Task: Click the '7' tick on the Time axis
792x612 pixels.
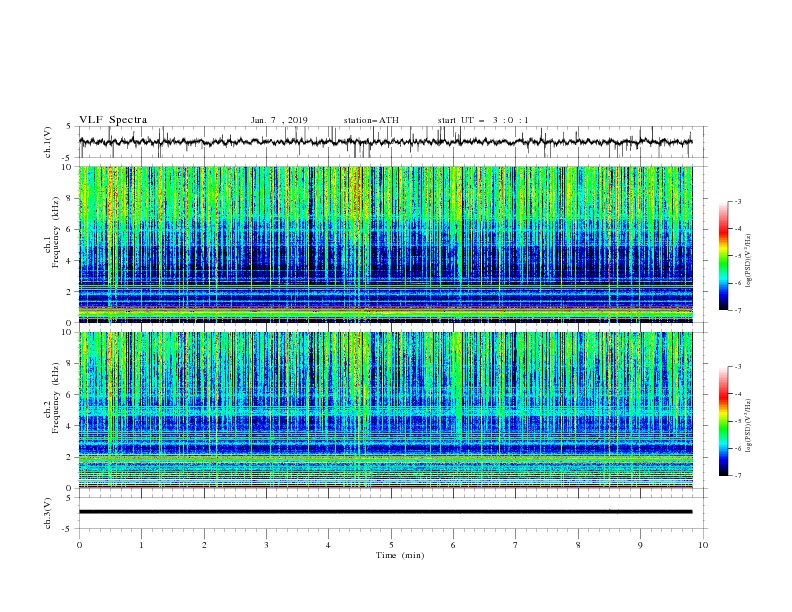Action: [516, 545]
